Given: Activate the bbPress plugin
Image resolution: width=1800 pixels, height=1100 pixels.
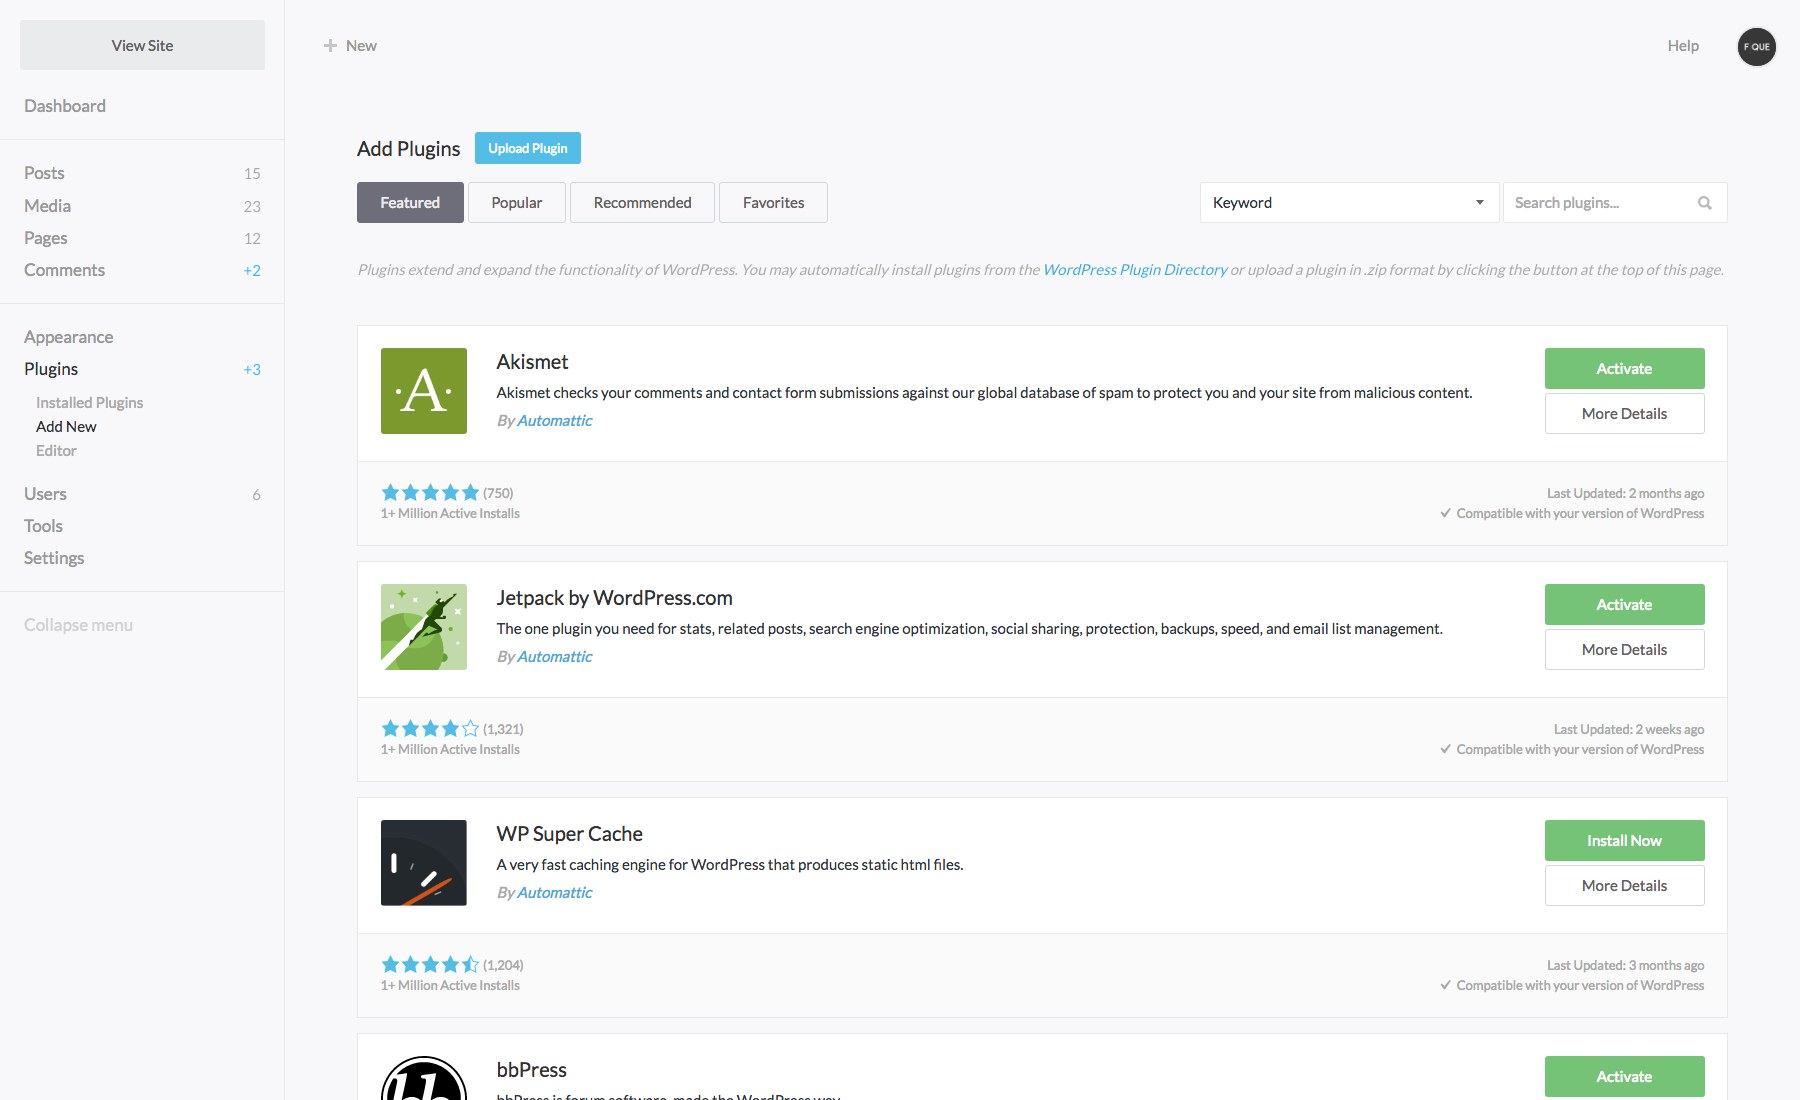Looking at the screenshot, I should (1624, 1076).
